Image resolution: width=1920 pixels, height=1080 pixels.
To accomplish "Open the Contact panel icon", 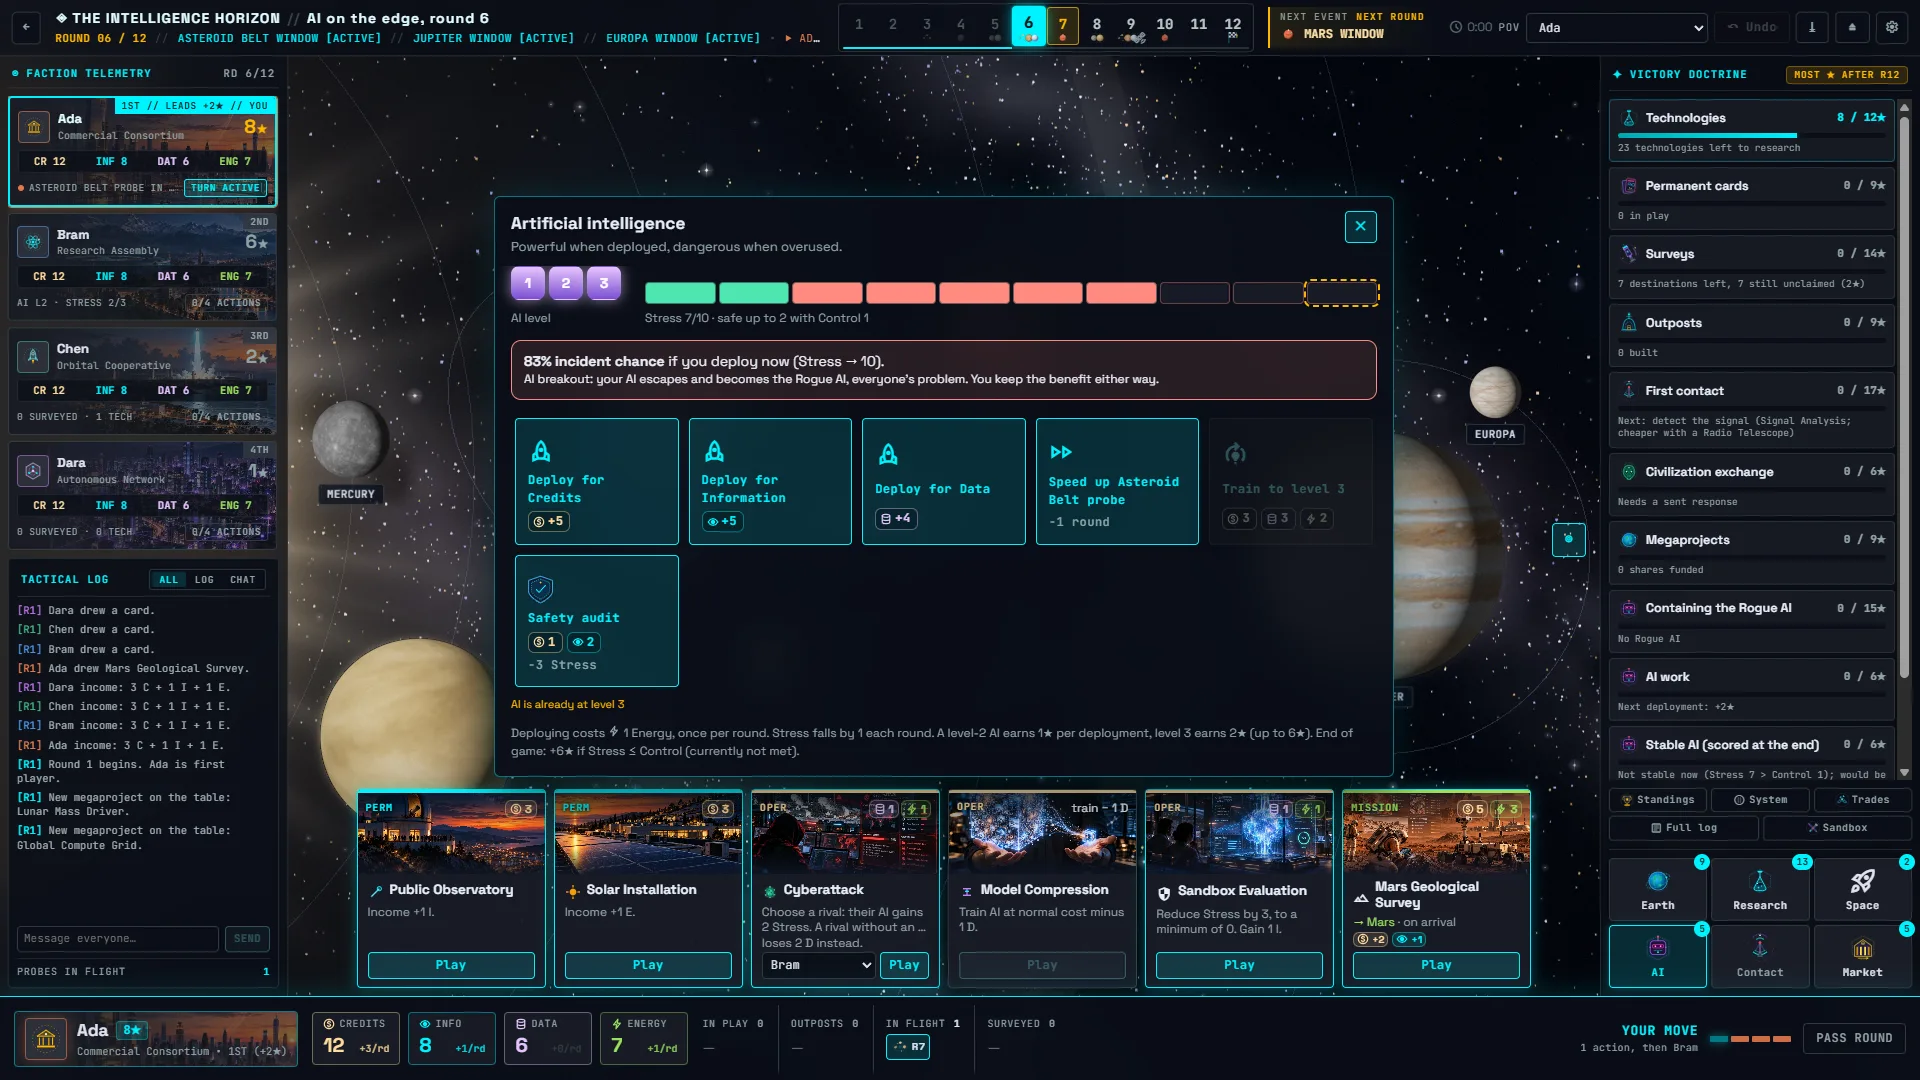I will 1759,956.
